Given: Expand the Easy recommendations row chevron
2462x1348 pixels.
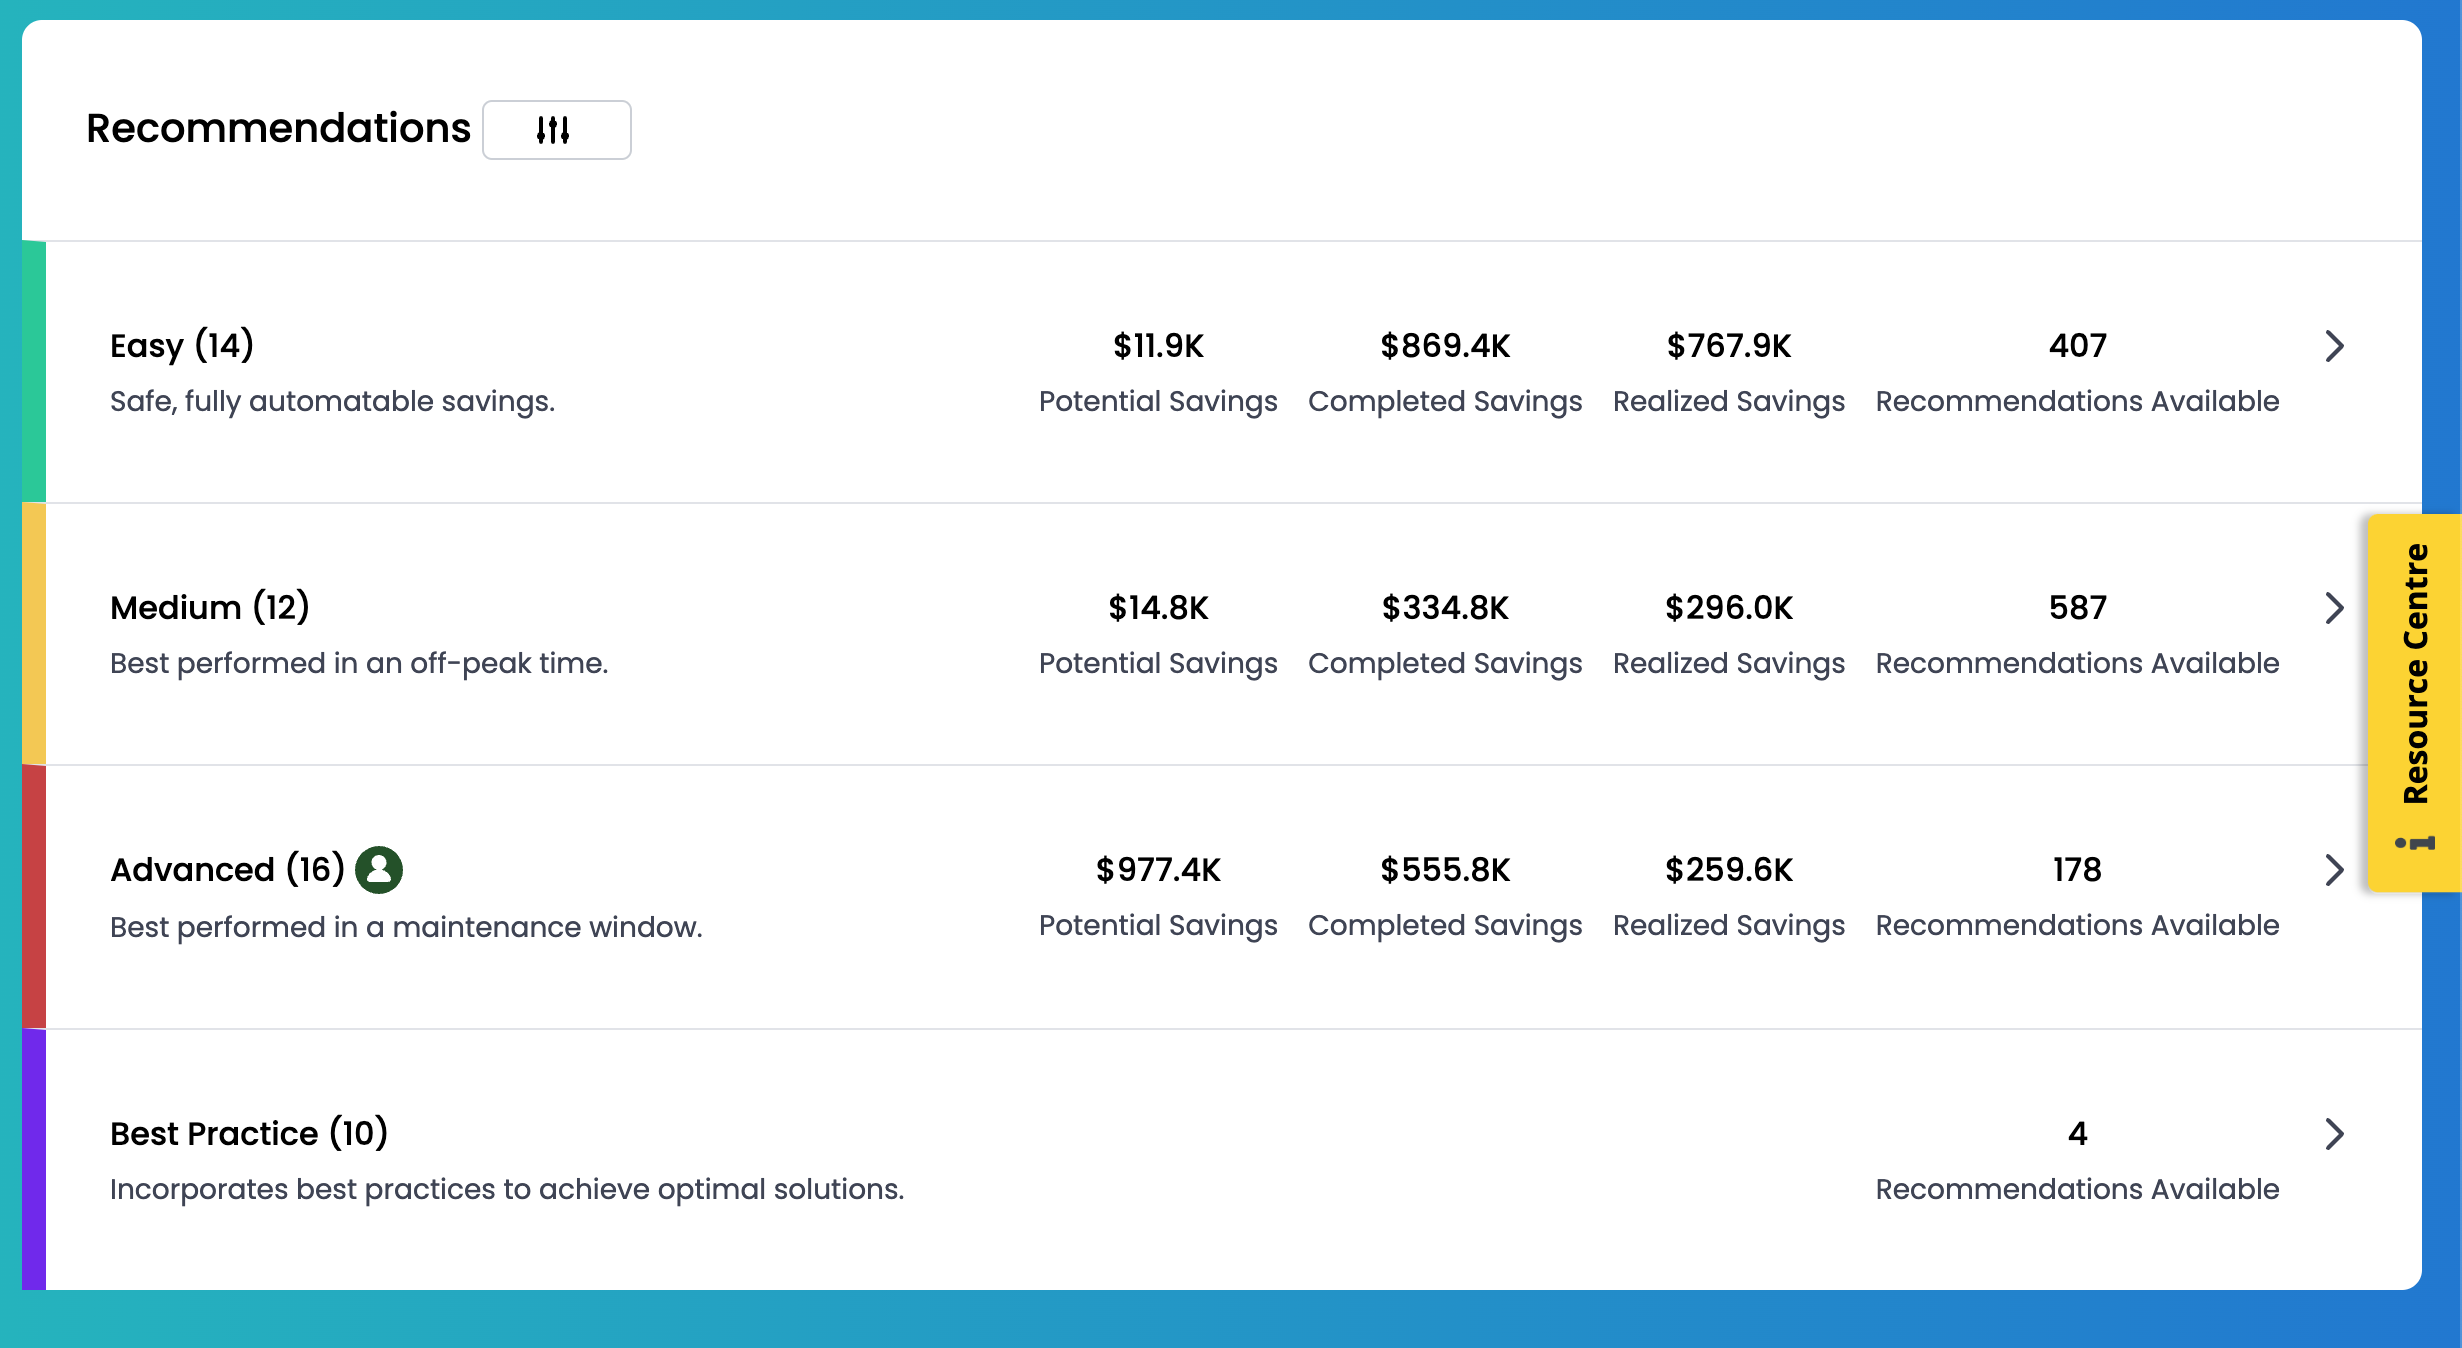Looking at the screenshot, I should (2334, 346).
